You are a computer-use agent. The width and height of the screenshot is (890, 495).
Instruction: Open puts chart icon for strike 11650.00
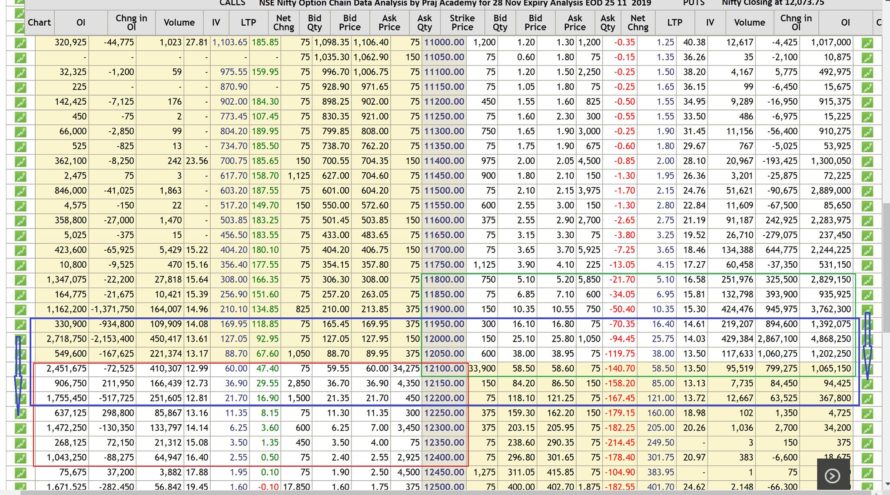(x=867, y=235)
